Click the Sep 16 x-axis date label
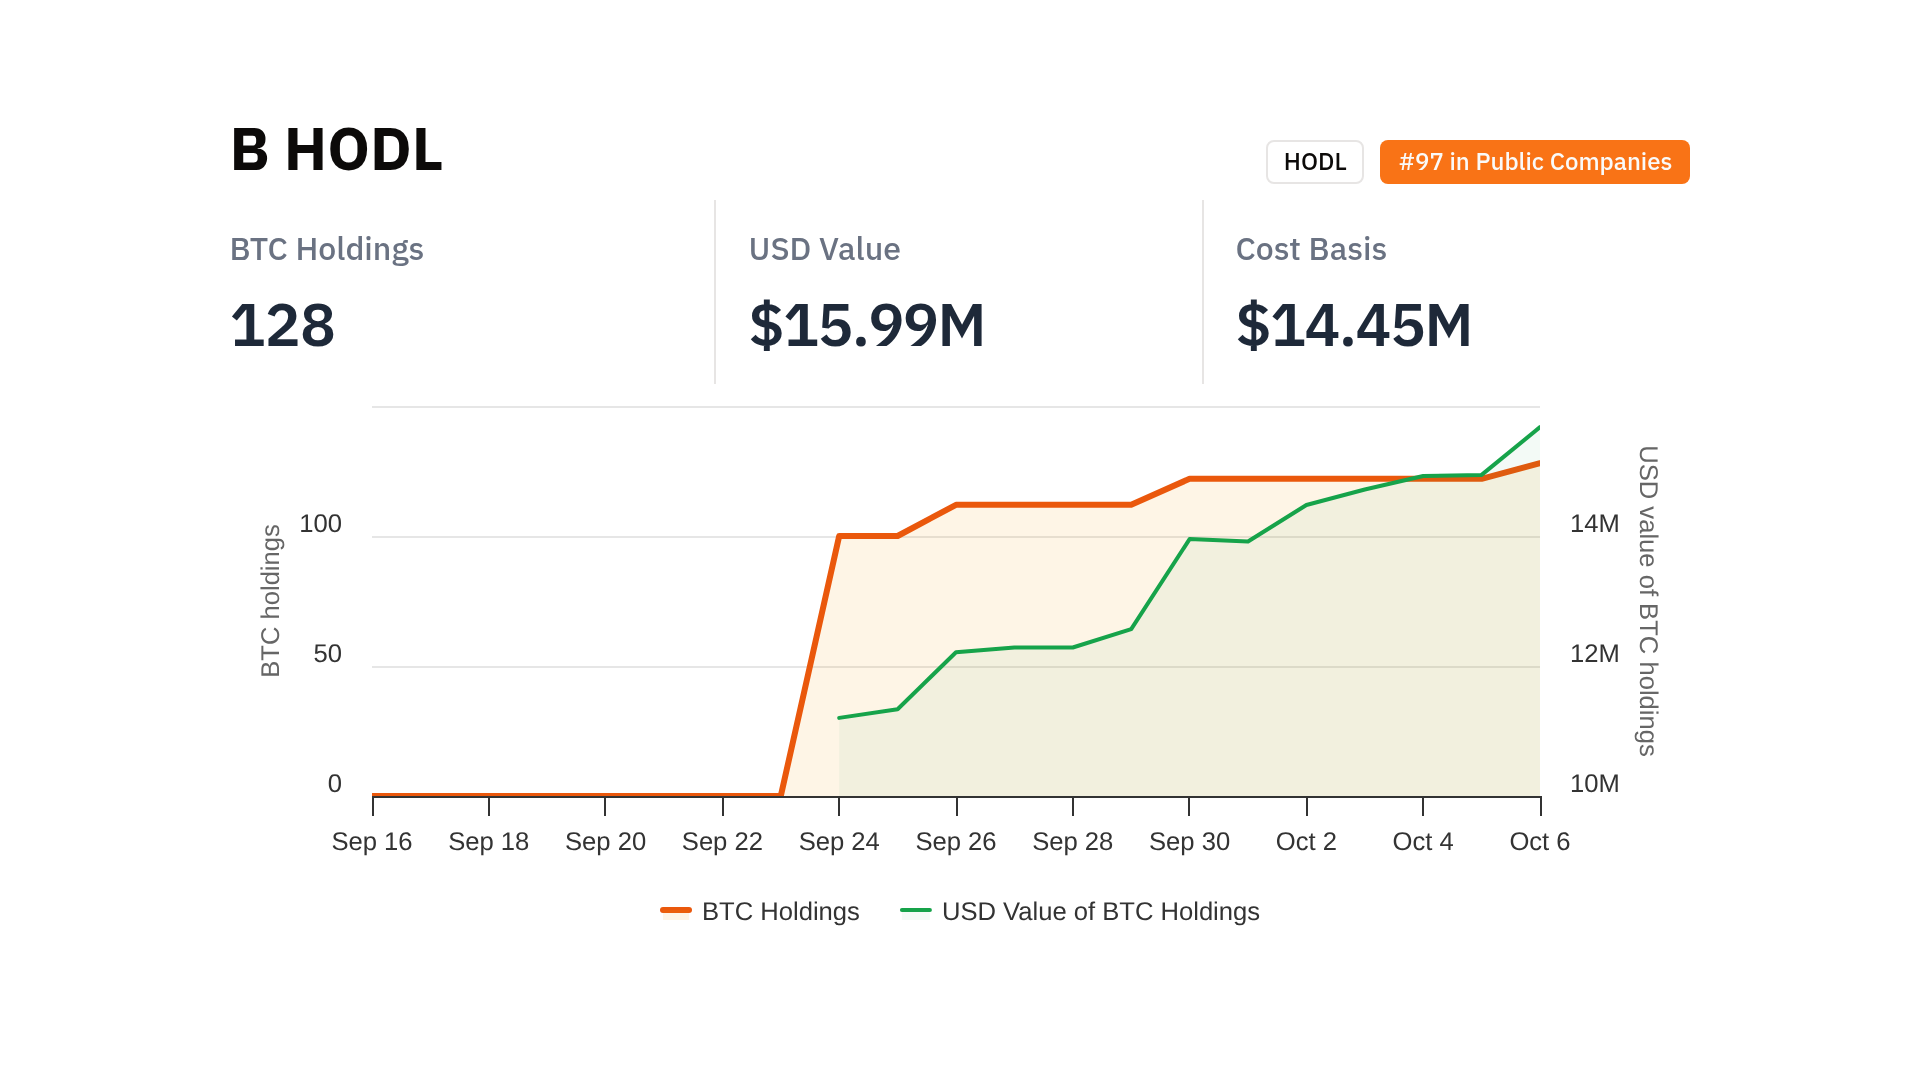1920x1080 pixels. point(371,841)
